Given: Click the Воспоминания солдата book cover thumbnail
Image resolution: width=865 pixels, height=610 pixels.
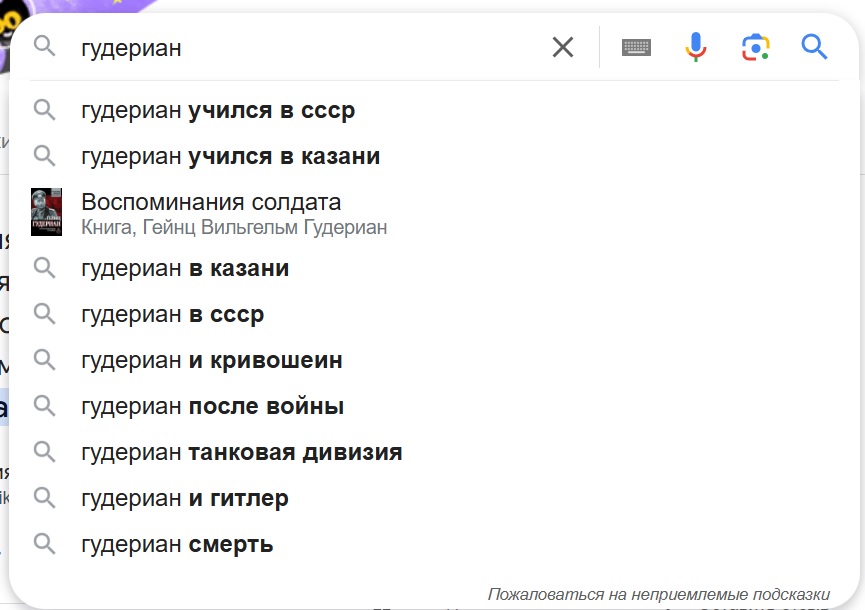Looking at the screenshot, I should 46,212.
